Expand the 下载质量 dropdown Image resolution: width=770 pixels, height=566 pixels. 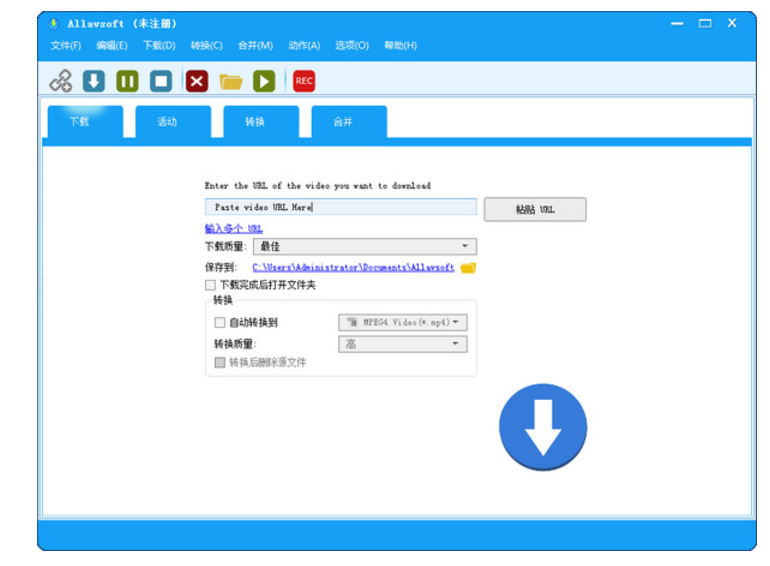click(x=366, y=246)
